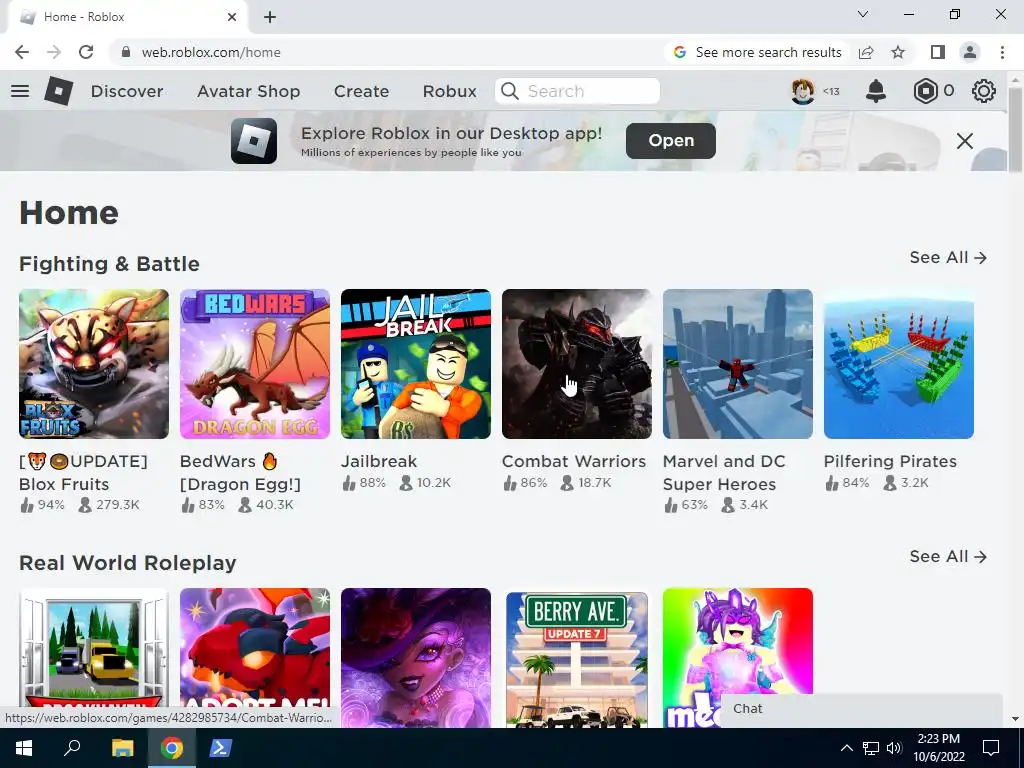
Task: See all Real World Roleplay games
Action: click(948, 556)
